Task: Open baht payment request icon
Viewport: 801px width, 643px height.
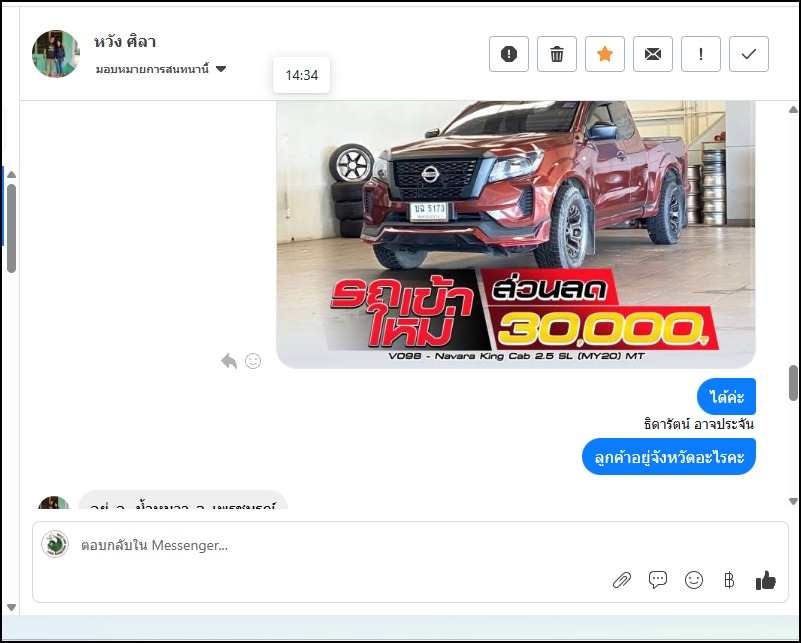Action: pyautogui.click(x=729, y=580)
